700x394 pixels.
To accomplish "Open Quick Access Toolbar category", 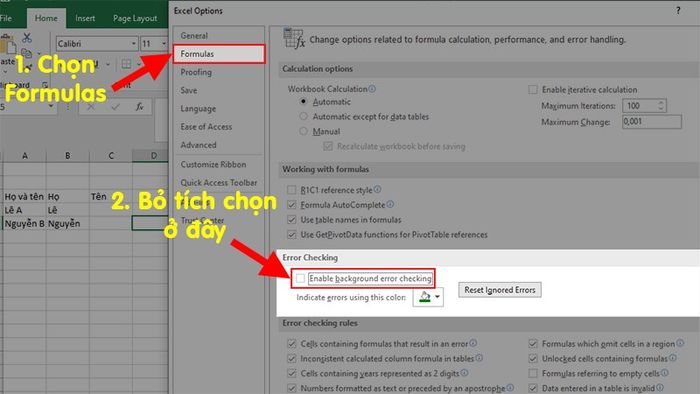I will click(x=219, y=182).
